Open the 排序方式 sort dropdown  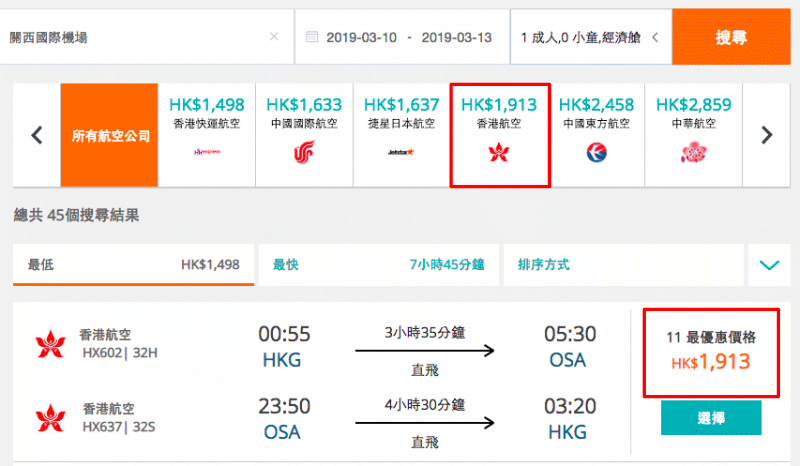point(623,265)
